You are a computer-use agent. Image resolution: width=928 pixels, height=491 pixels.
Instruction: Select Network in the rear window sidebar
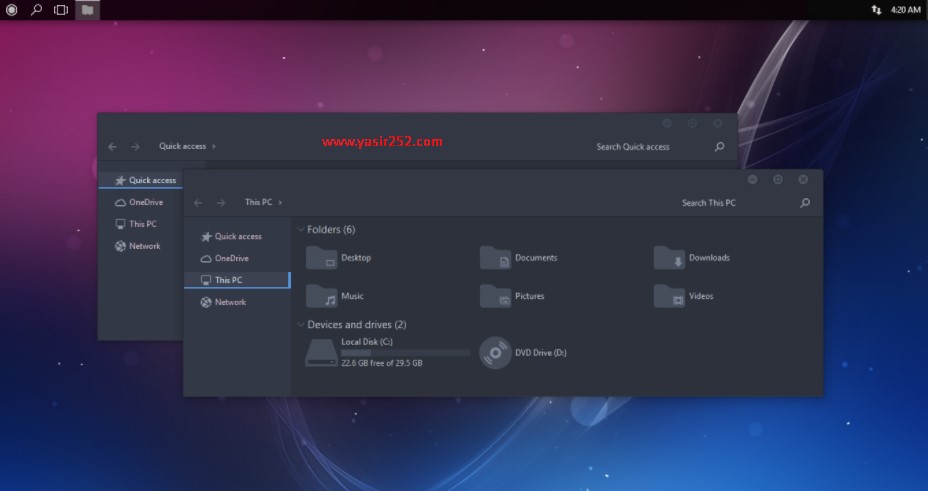[x=141, y=246]
